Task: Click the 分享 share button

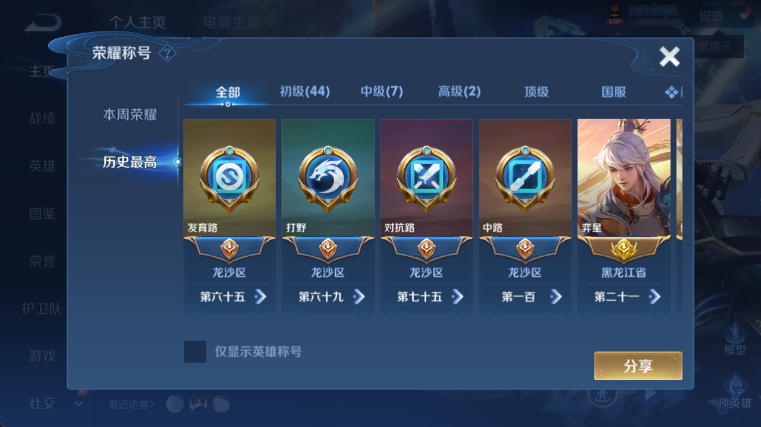Action: [638, 366]
